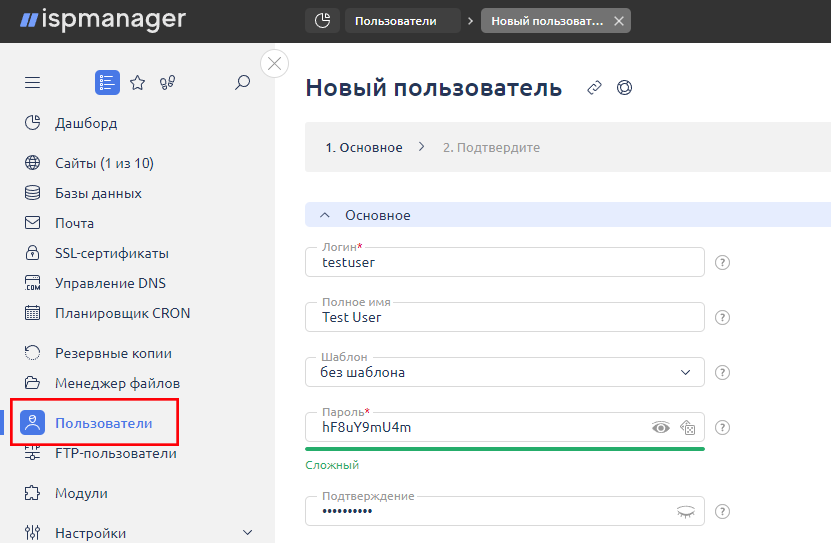This screenshot has height=543, width=831.
Task: Expand the Настройки submenu chevron
Action: (x=247, y=532)
